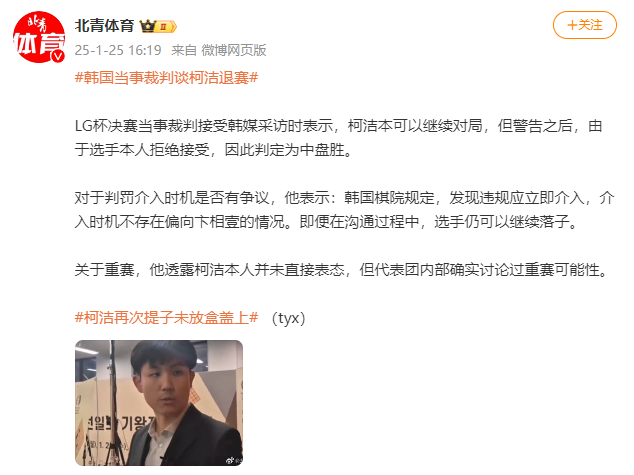The width and height of the screenshot is (634, 475).
Task: Follow 北青体育 with the +关注 button
Action: coord(585,25)
